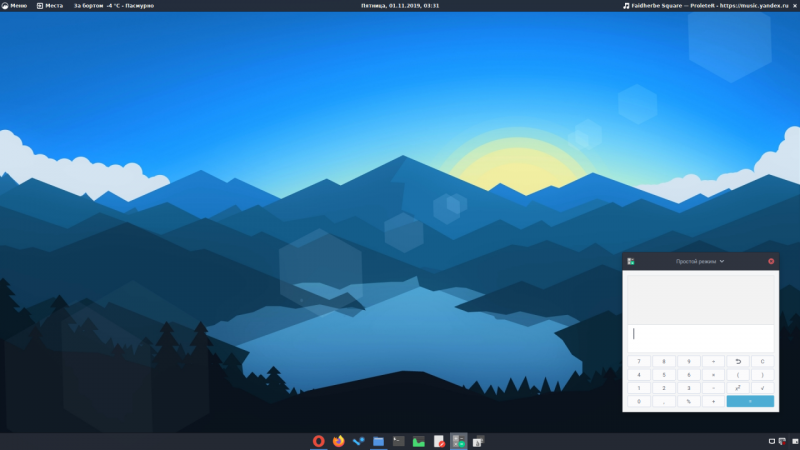This screenshot has width=800, height=450.
Task: Click the 1 button on calculator
Action: pyautogui.click(x=639, y=388)
